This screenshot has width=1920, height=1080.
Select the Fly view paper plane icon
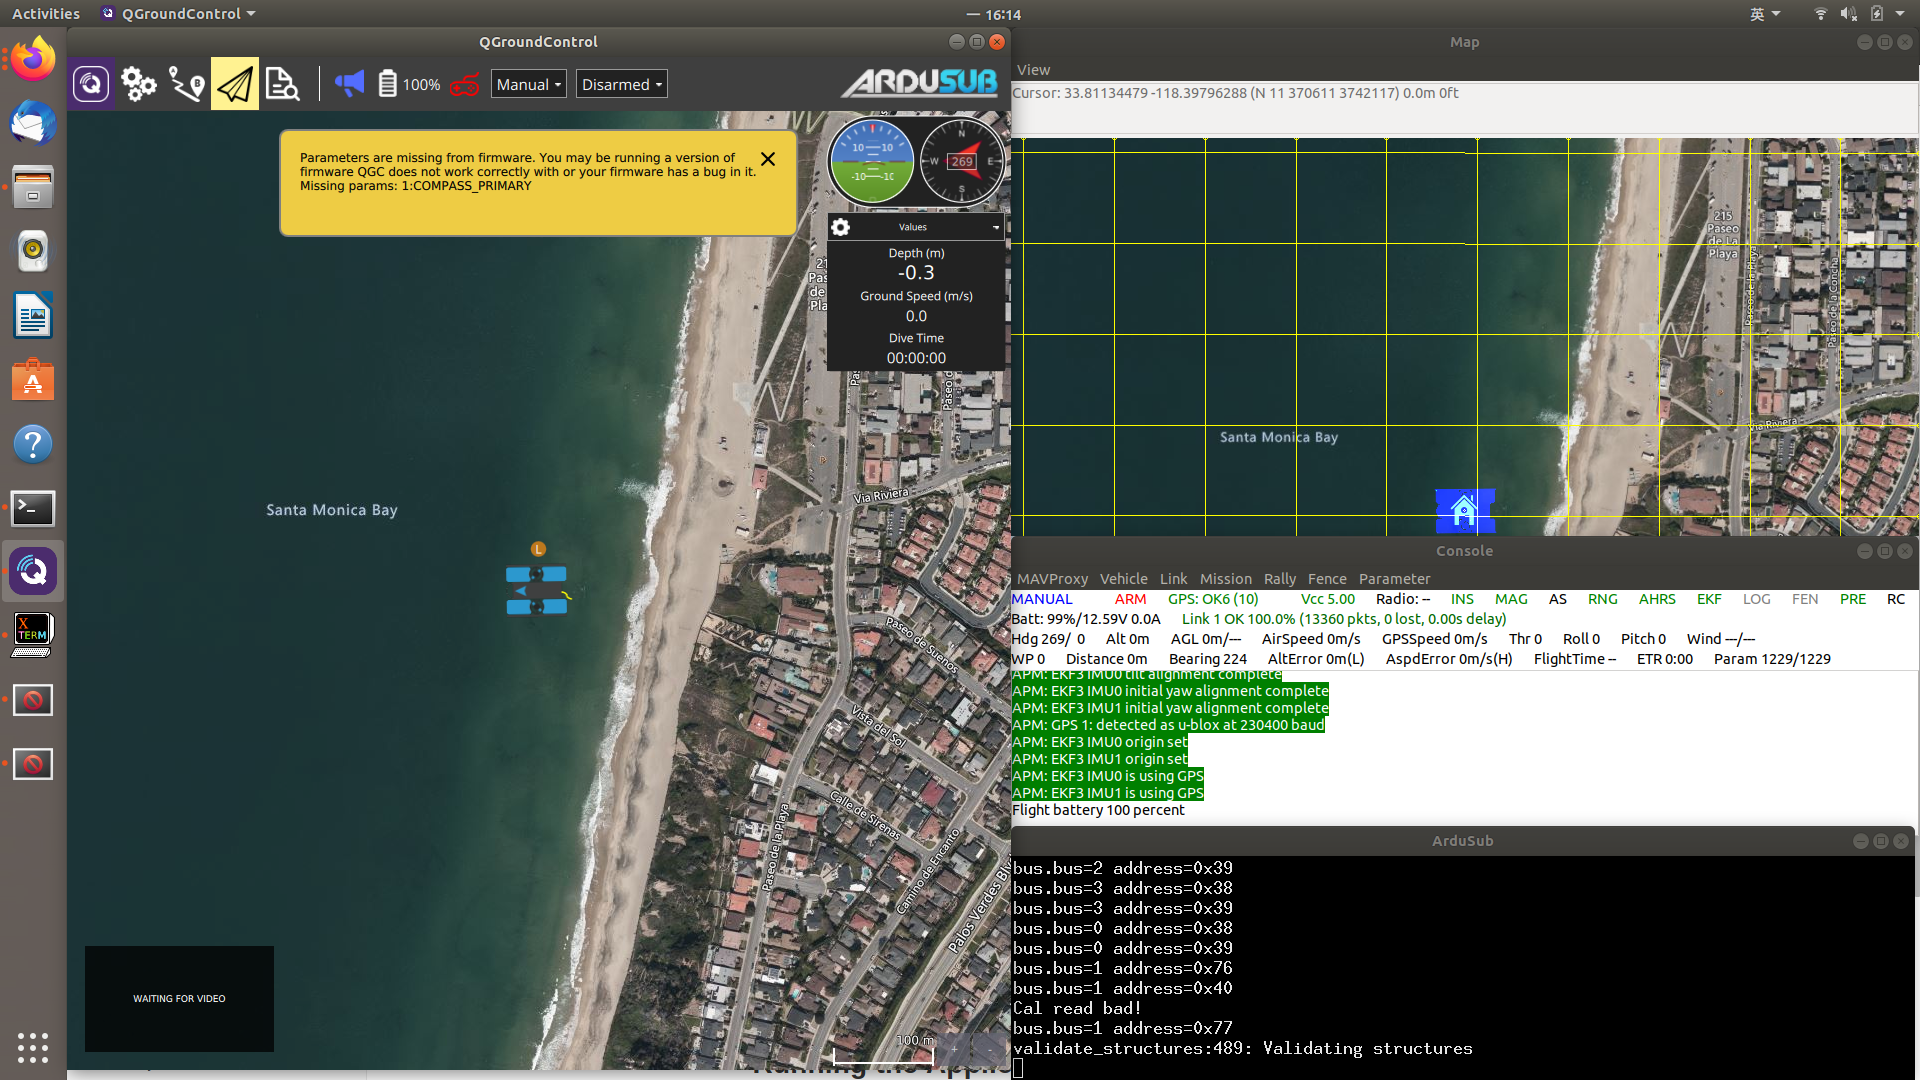click(235, 84)
